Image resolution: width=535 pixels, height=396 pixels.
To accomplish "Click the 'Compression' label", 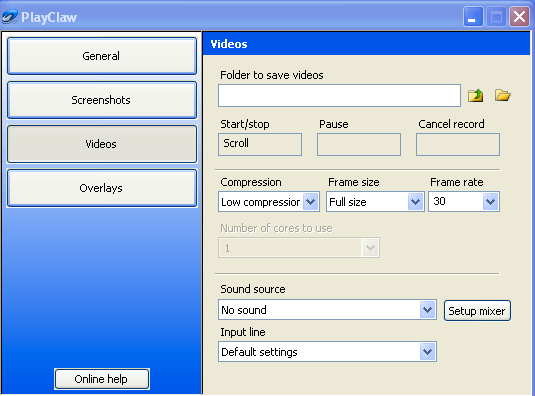I will 251,182.
